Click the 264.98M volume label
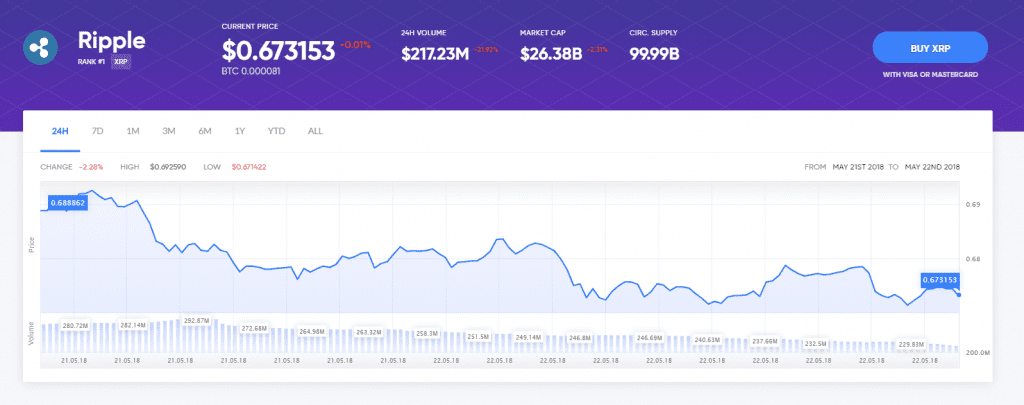 coord(312,331)
